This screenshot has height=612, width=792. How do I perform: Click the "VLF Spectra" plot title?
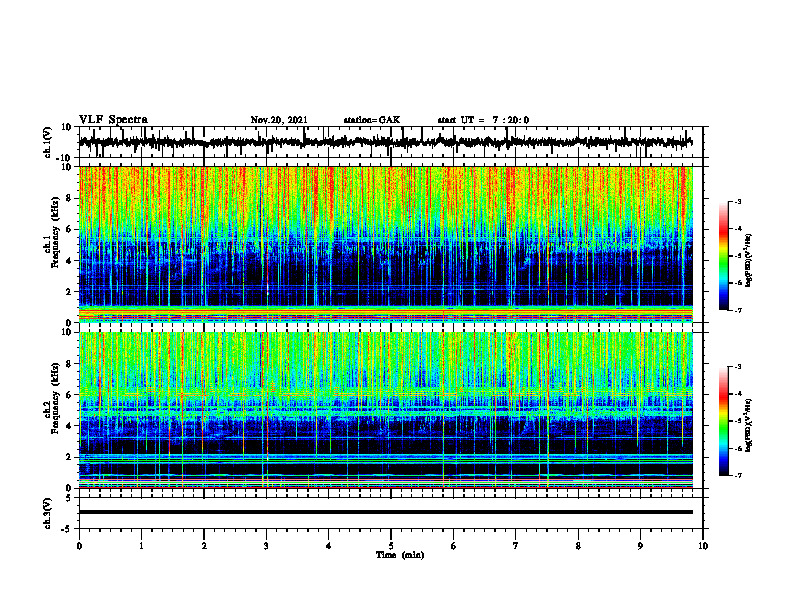[113, 120]
